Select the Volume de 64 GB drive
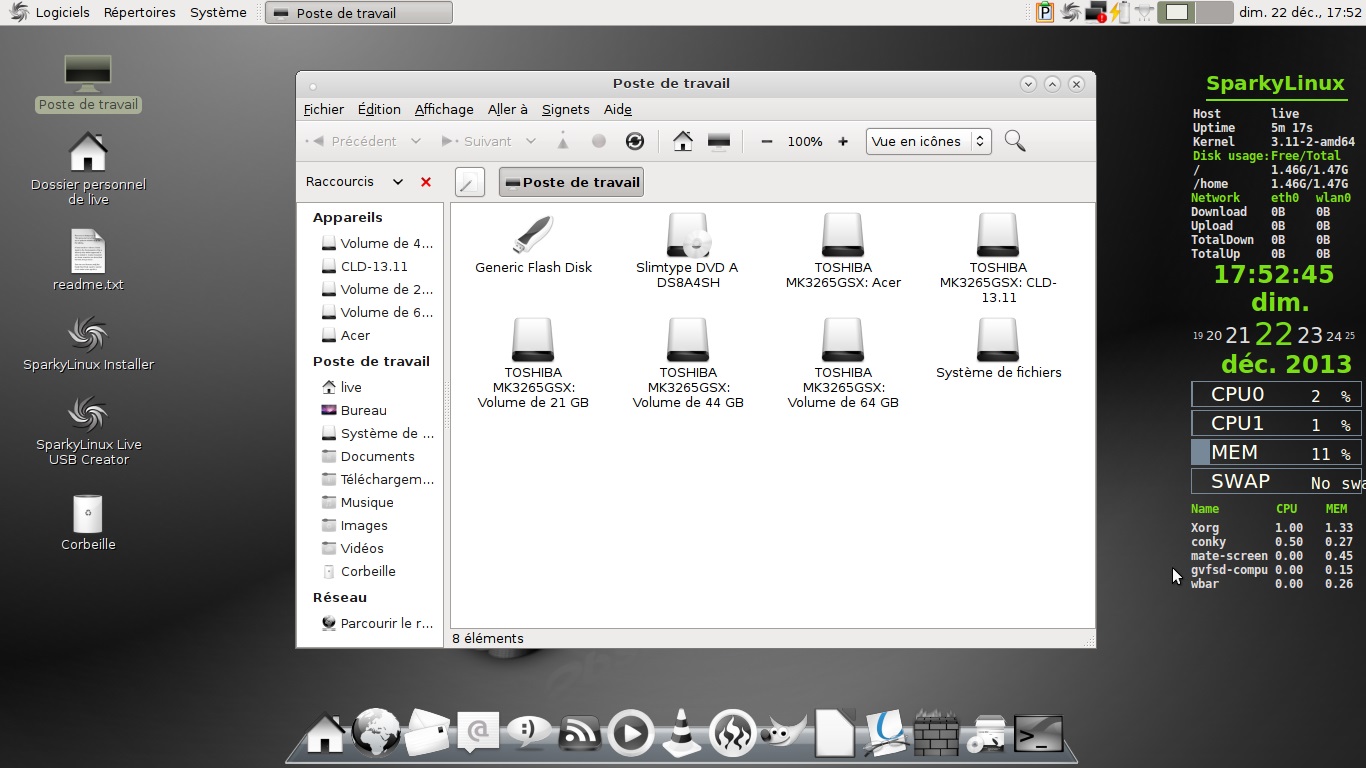Viewport: 1366px width, 768px height. tap(843, 364)
